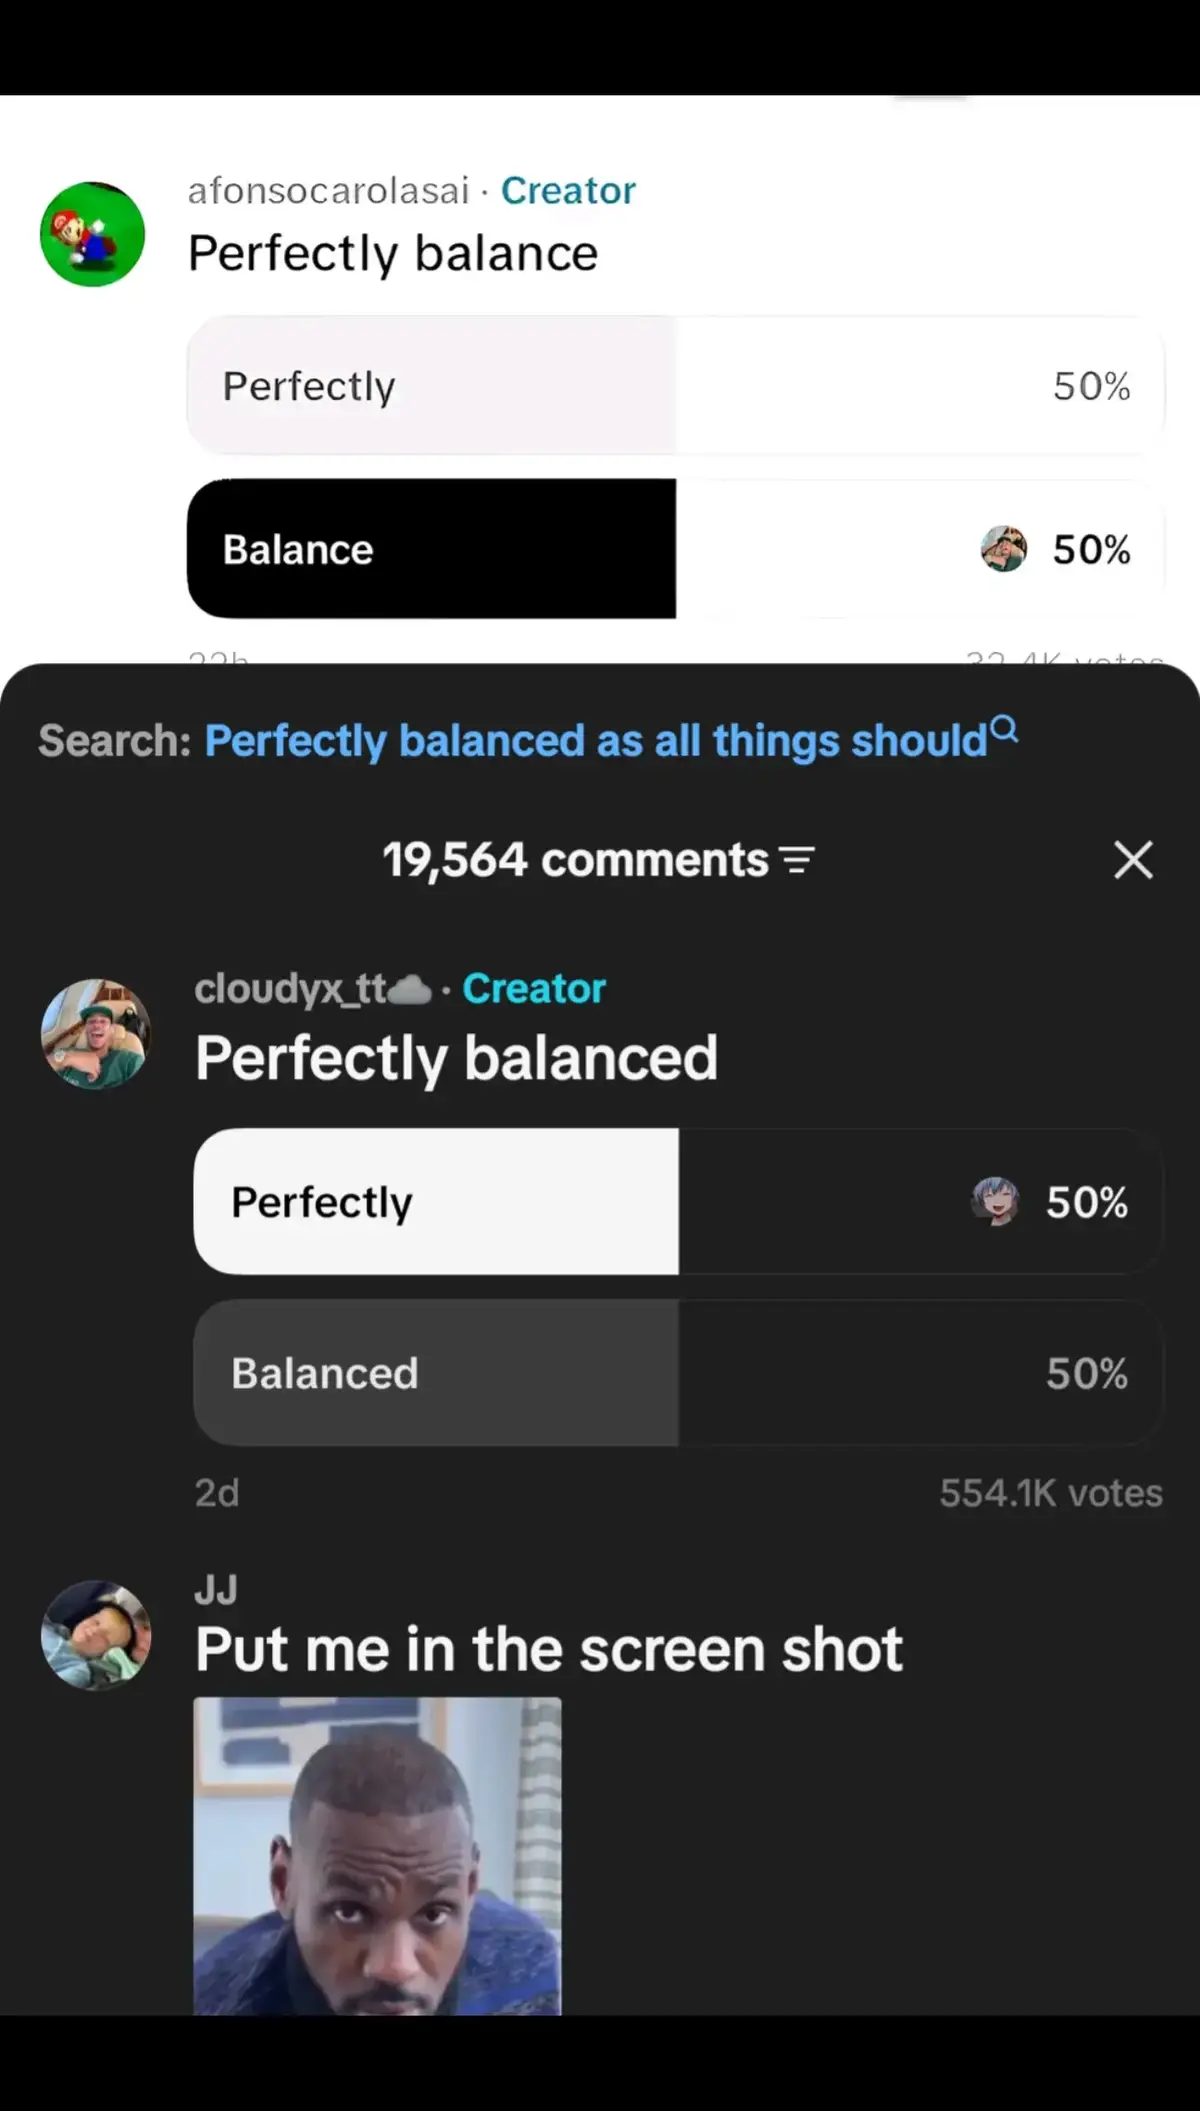The width and height of the screenshot is (1200, 2111).
Task: Open JJ's profile avatar
Action: [96, 1635]
